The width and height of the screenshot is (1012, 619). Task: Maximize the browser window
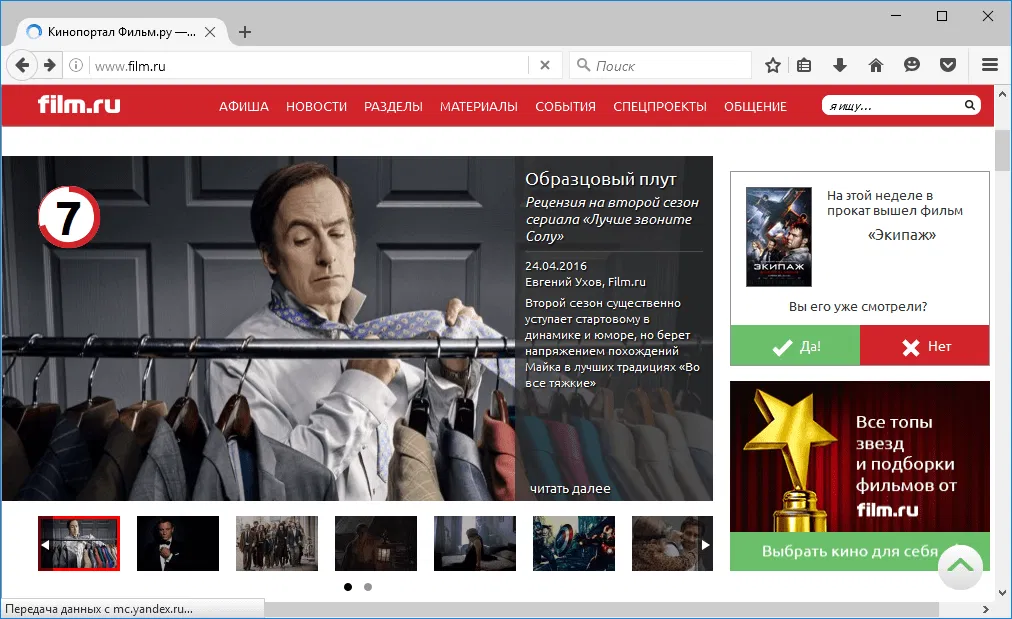tap(942, 15)
